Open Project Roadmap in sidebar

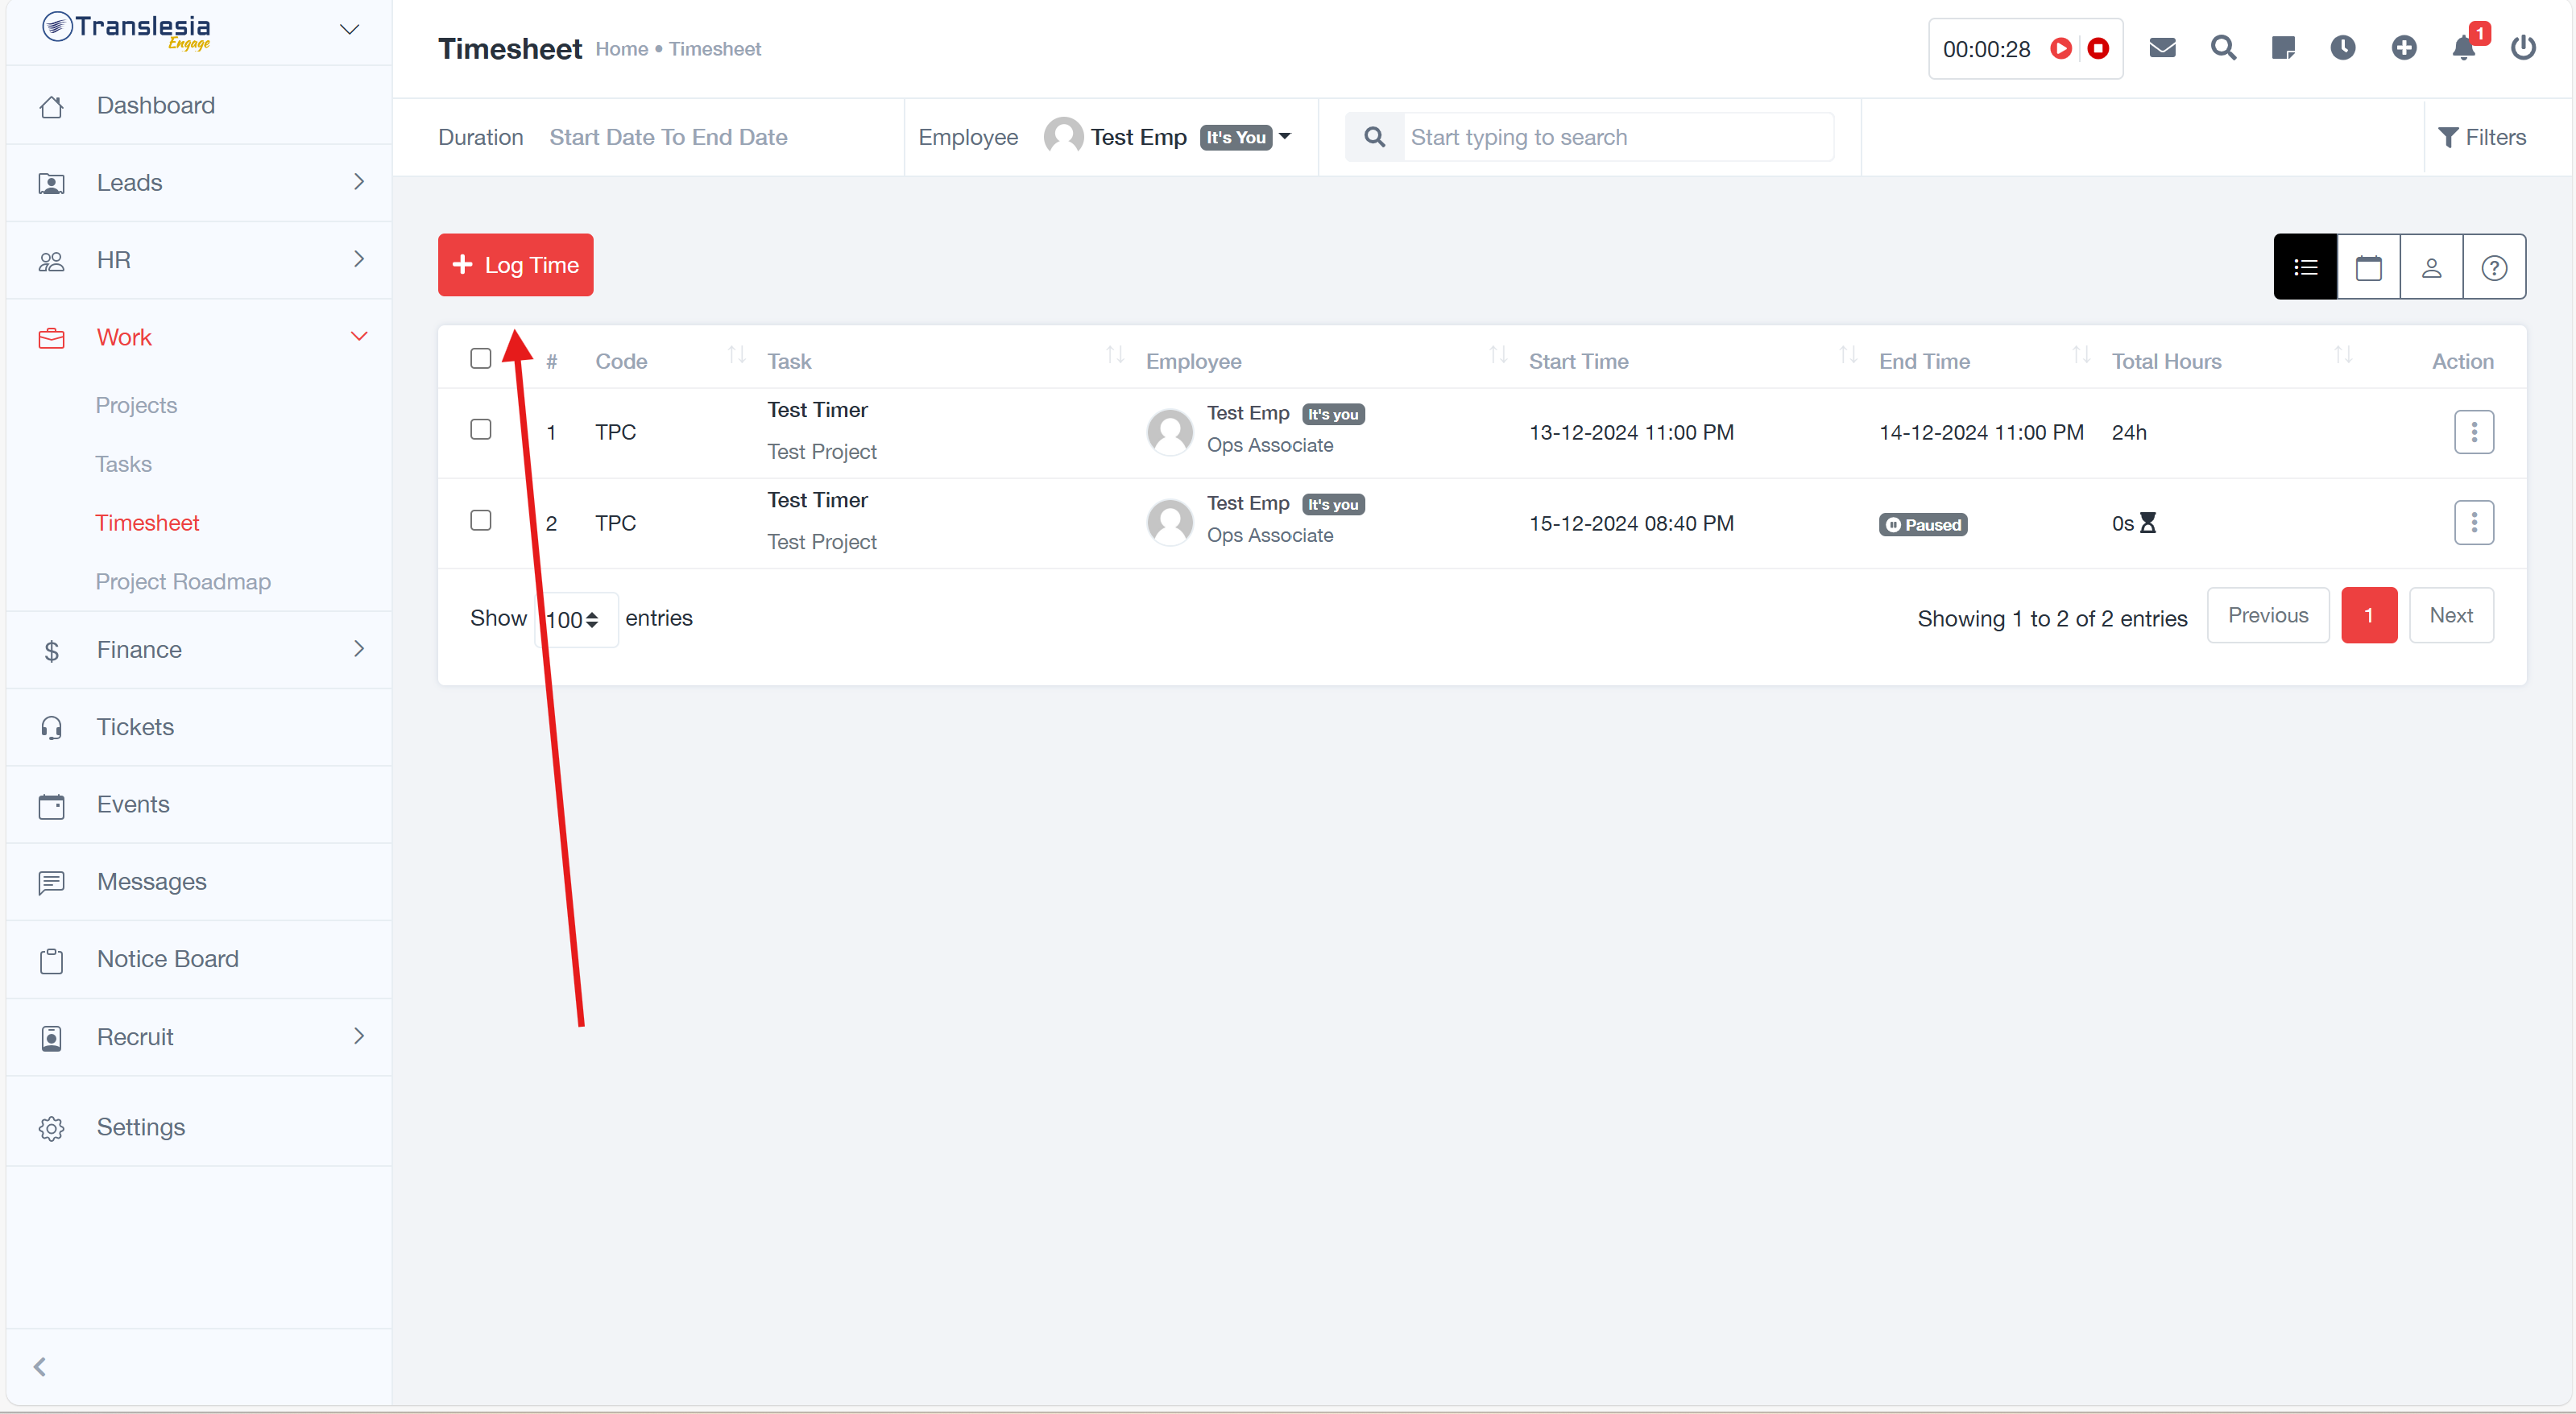(183, 581)
